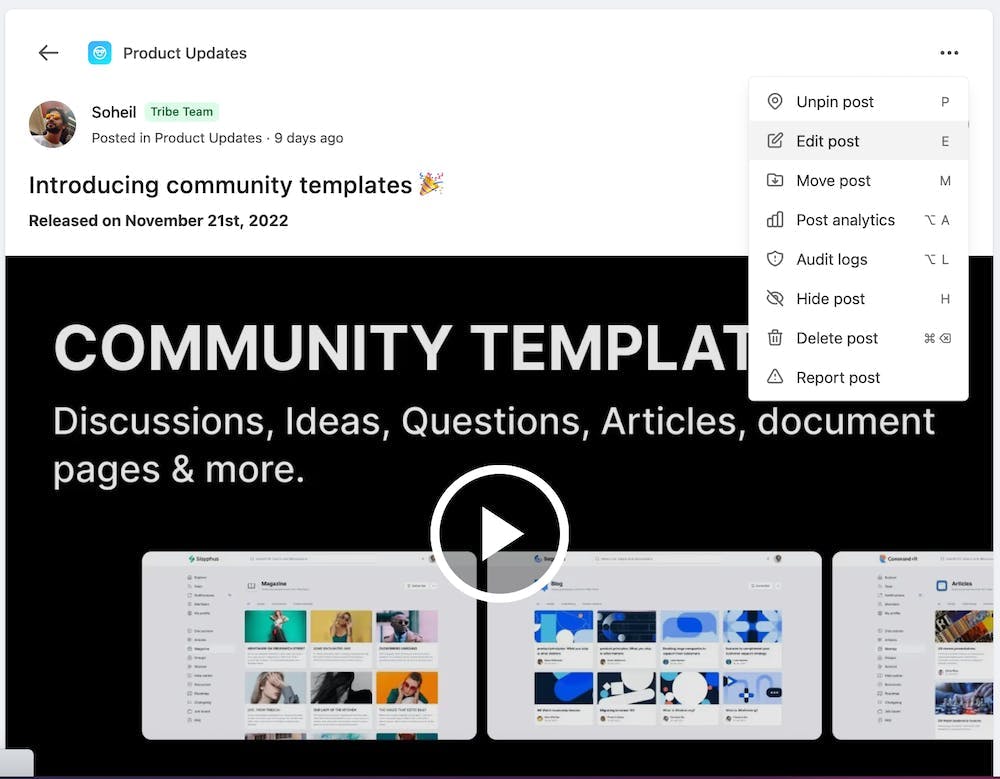
Task: Click the Delete post trash can icon
Action: (775, 338)
